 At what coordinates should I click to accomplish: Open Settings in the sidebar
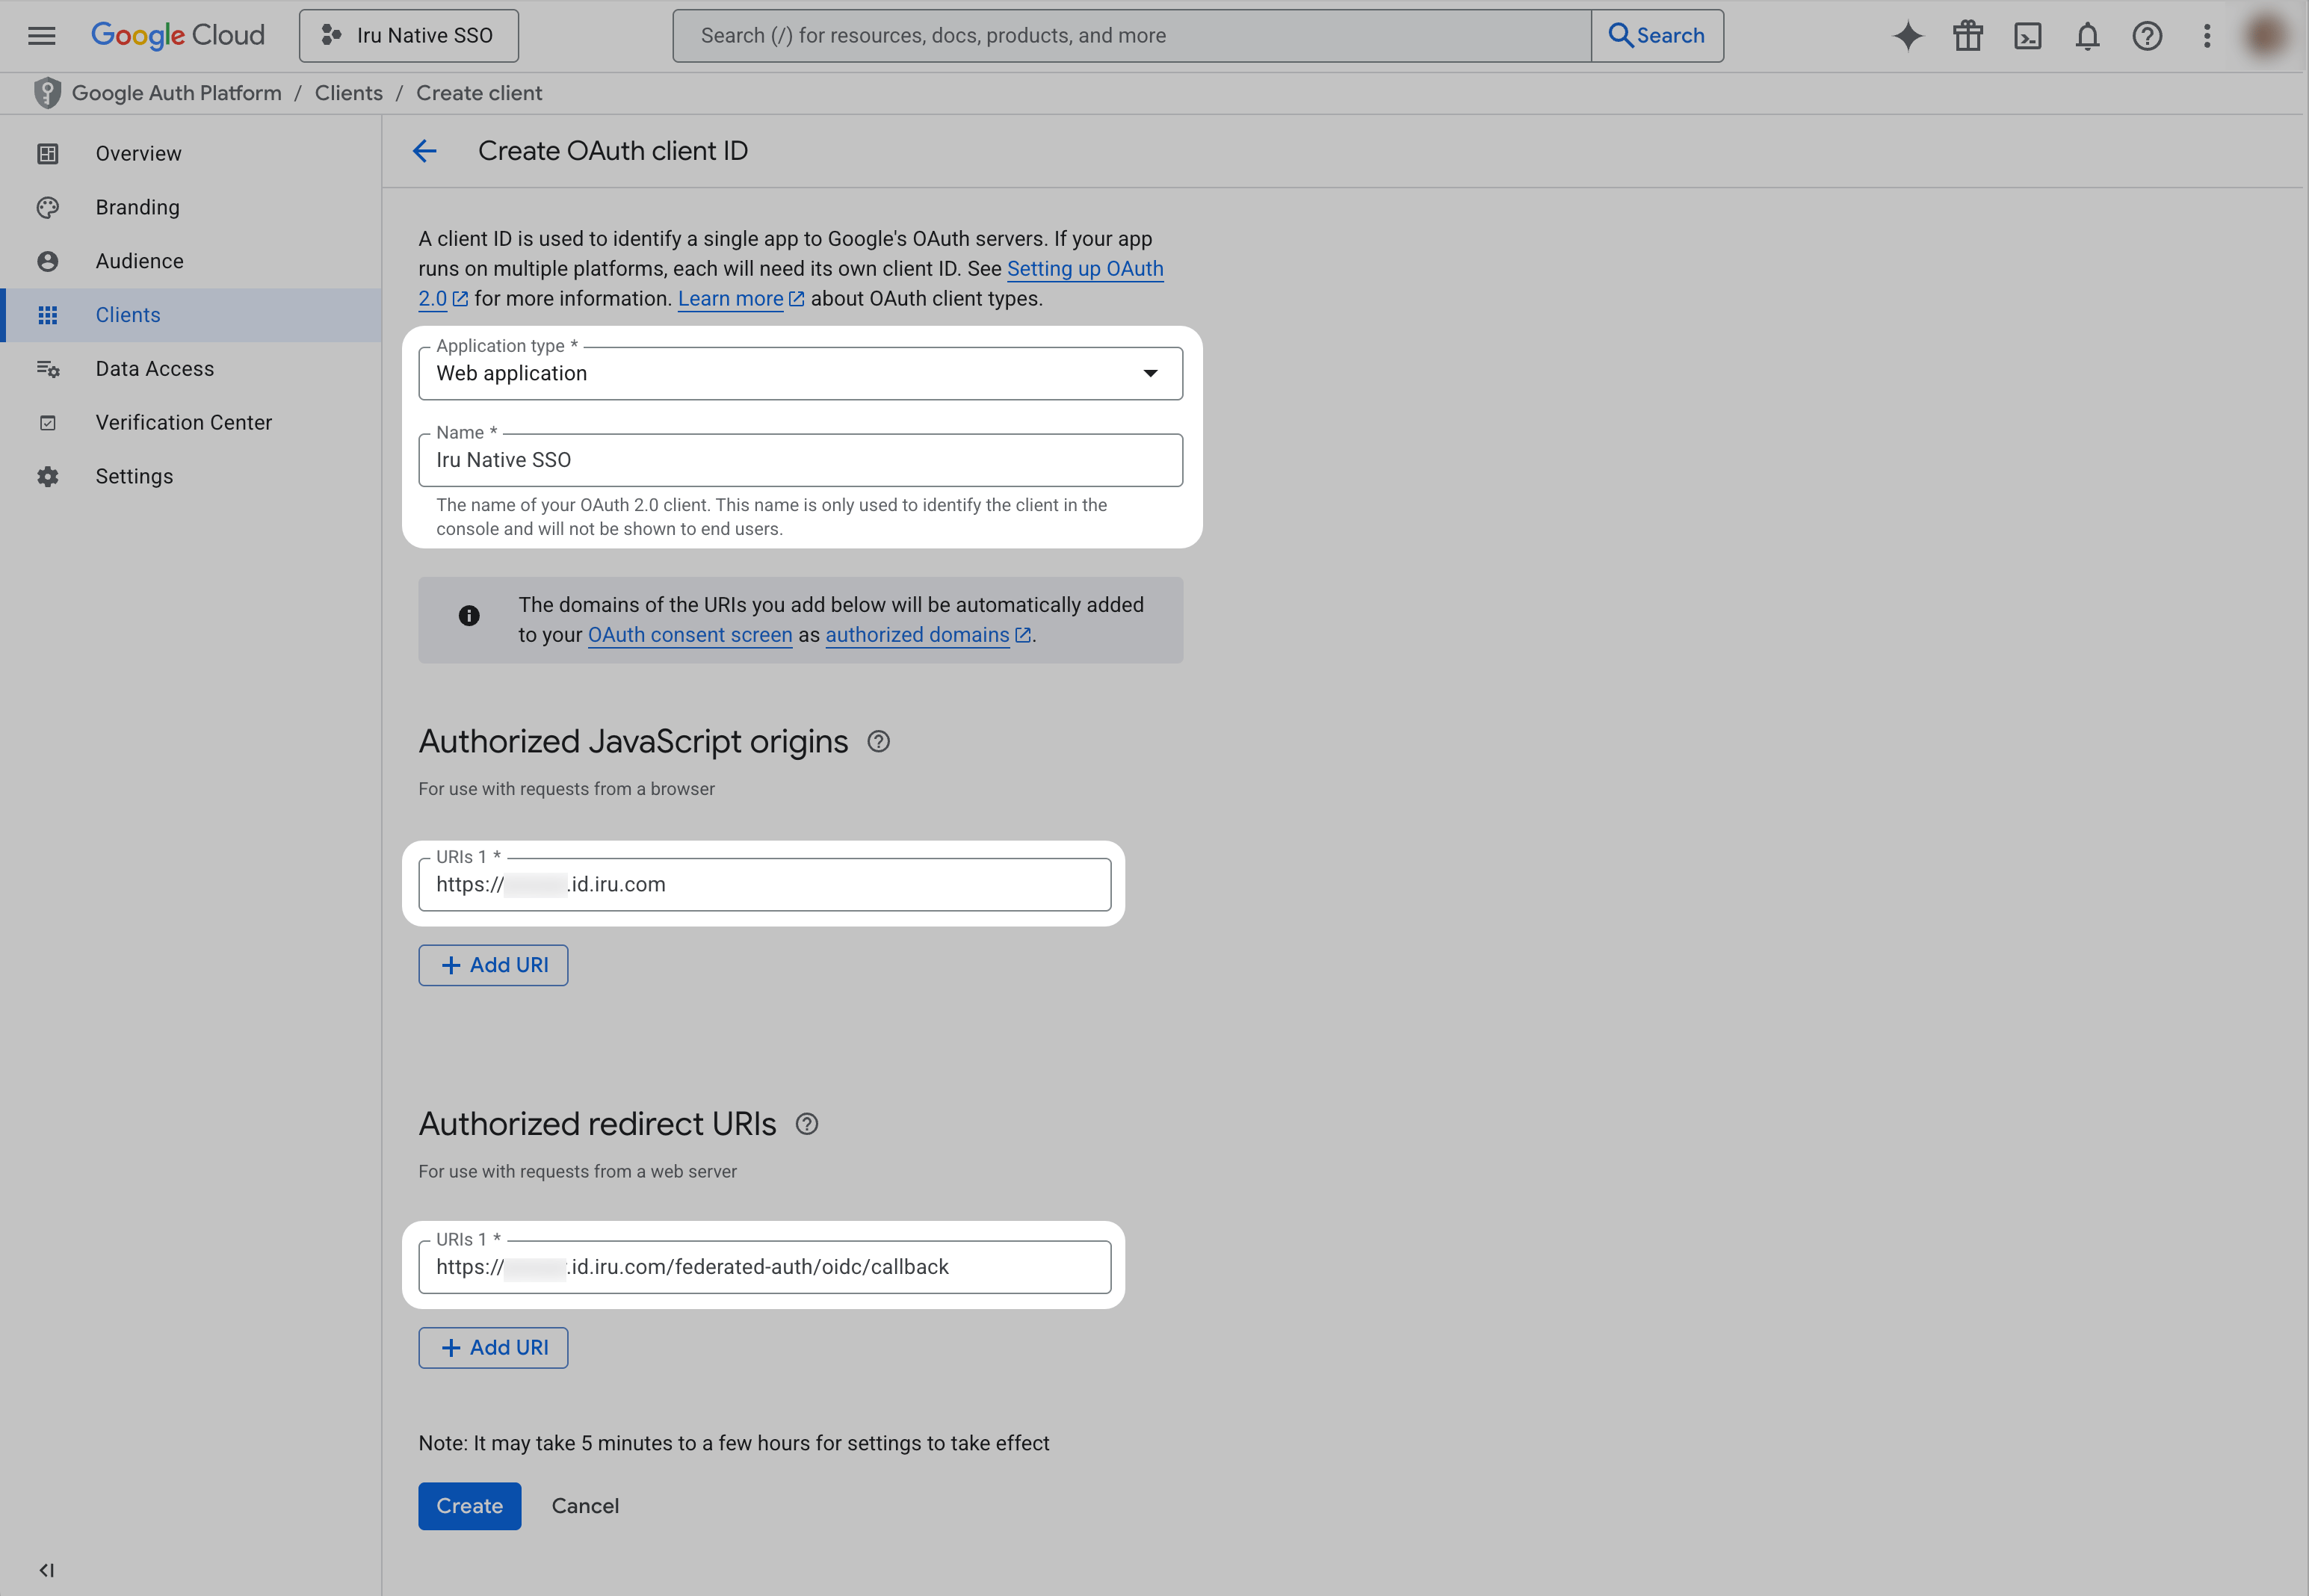(191, 477)
